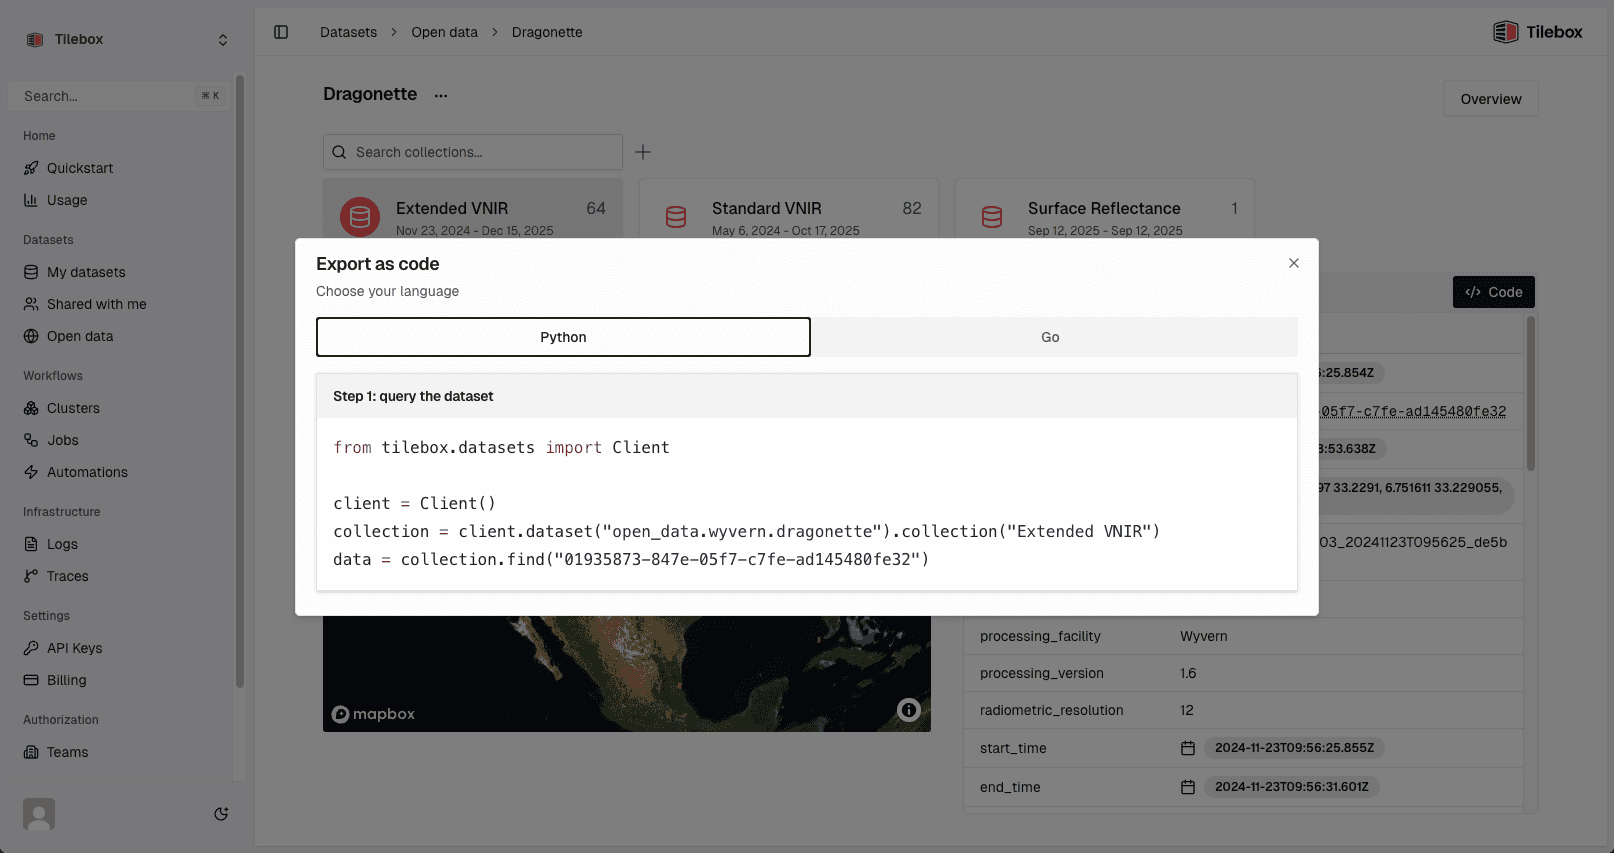The image size is (1614, 853).
Task: Toggle the sidebar panel icon
Action: [x=281, y=32]
